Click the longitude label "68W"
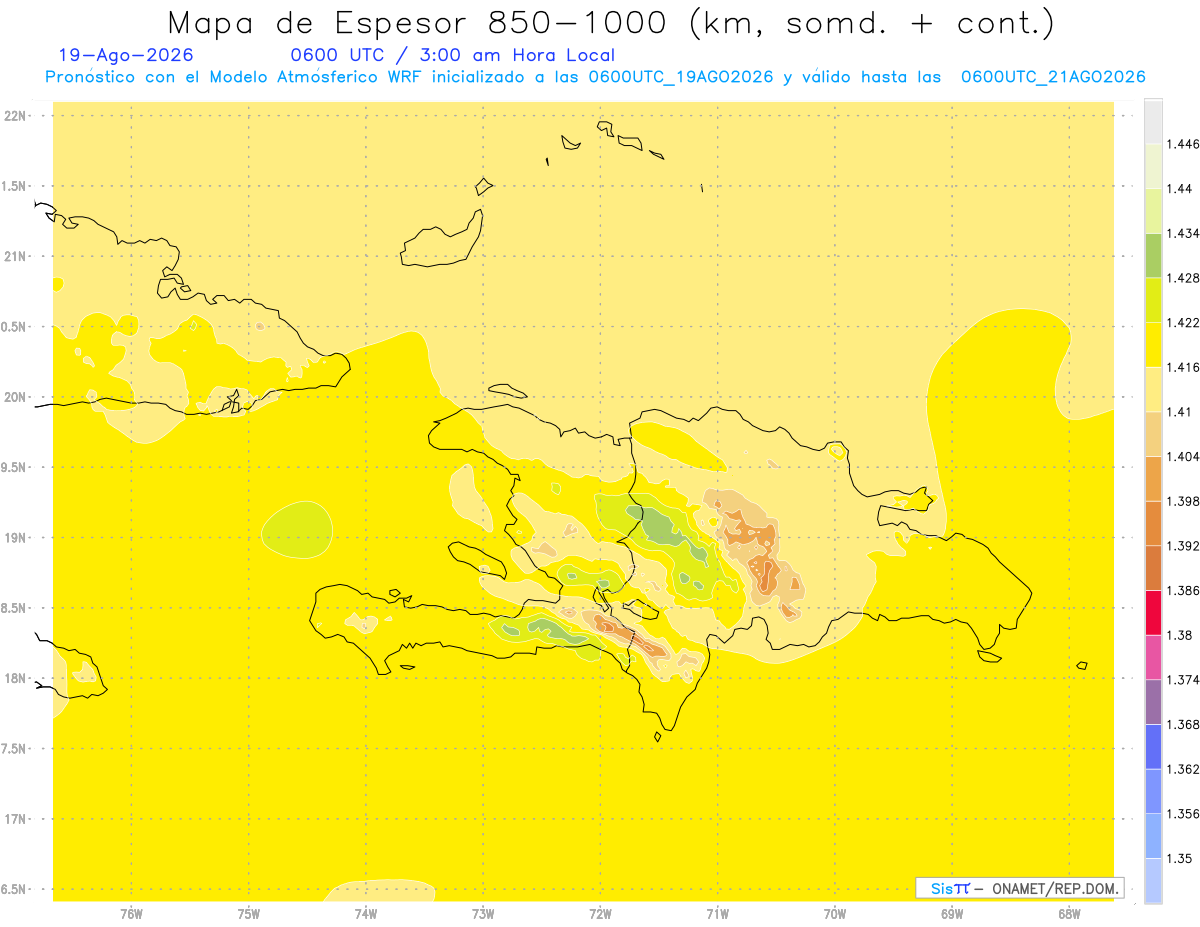Screen dimensions: 1200x927 1069,913
